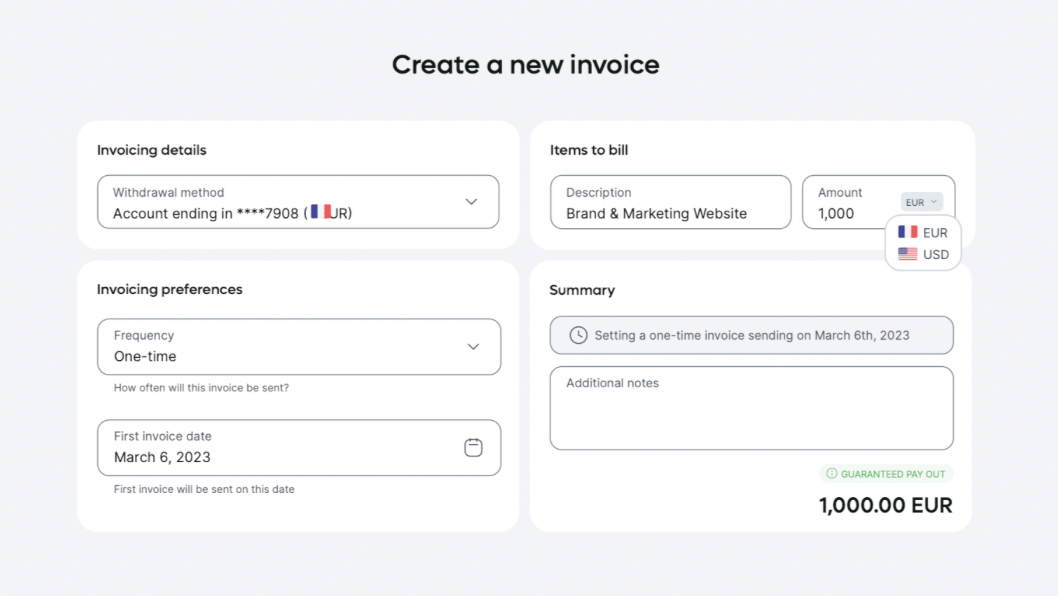Click the French flag next to EUR option
The height and width of the screenshot is (596, 1058).
(x=908, y=231)
